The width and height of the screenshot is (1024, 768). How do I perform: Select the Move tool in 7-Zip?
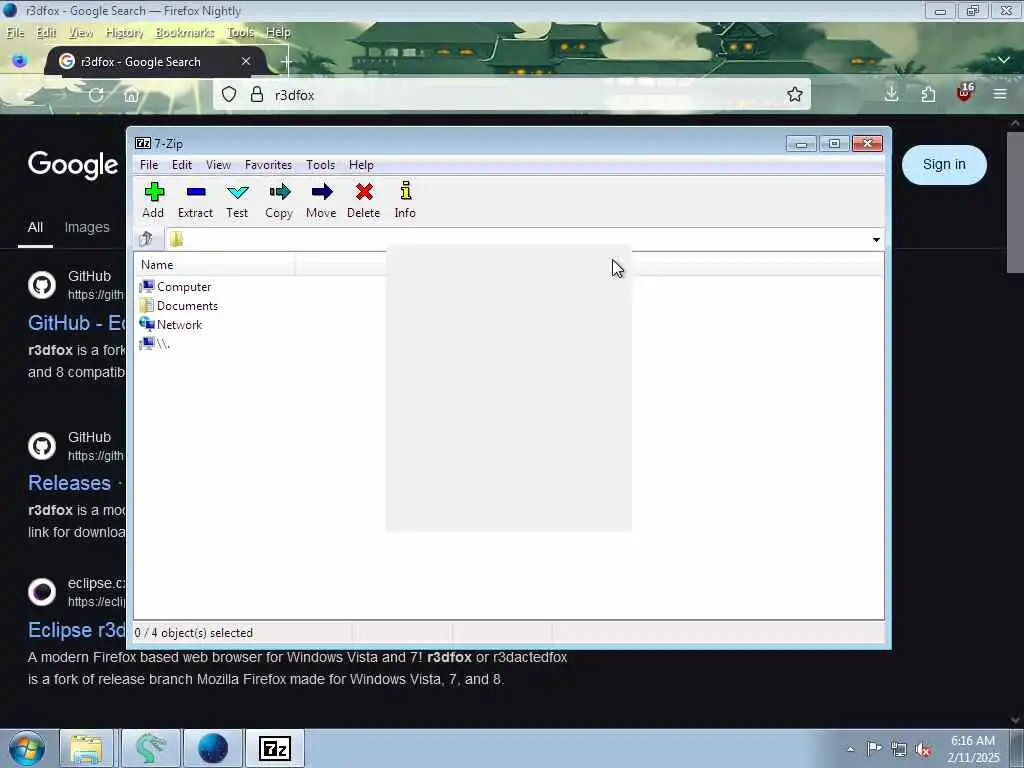(x=321, y=200)
